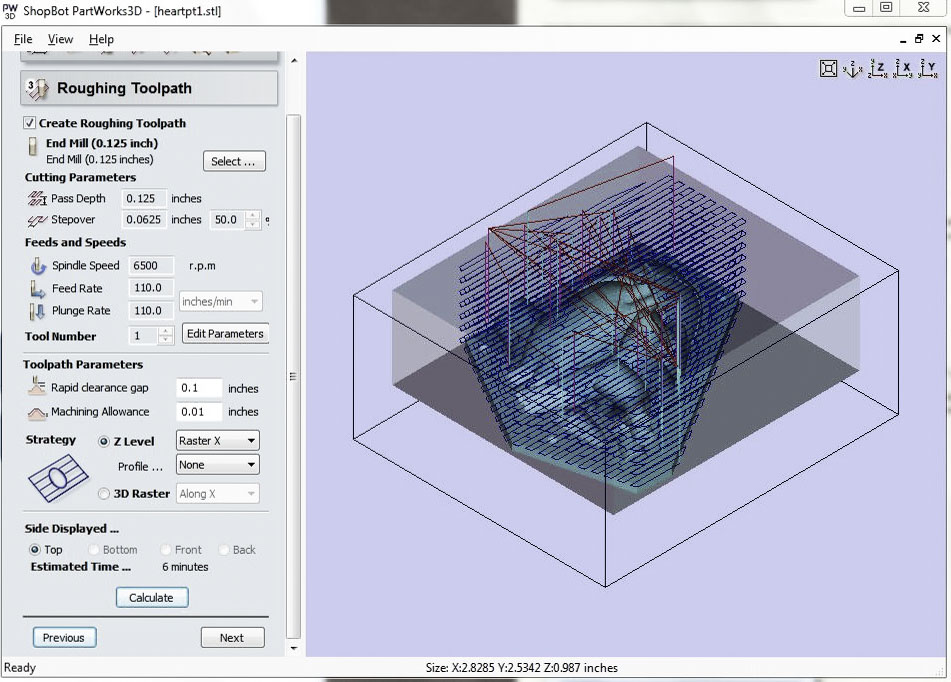Viewport: 951px width, 682px height.
Task: Click the Stepover icon
Action: click(x=37, y=220)
